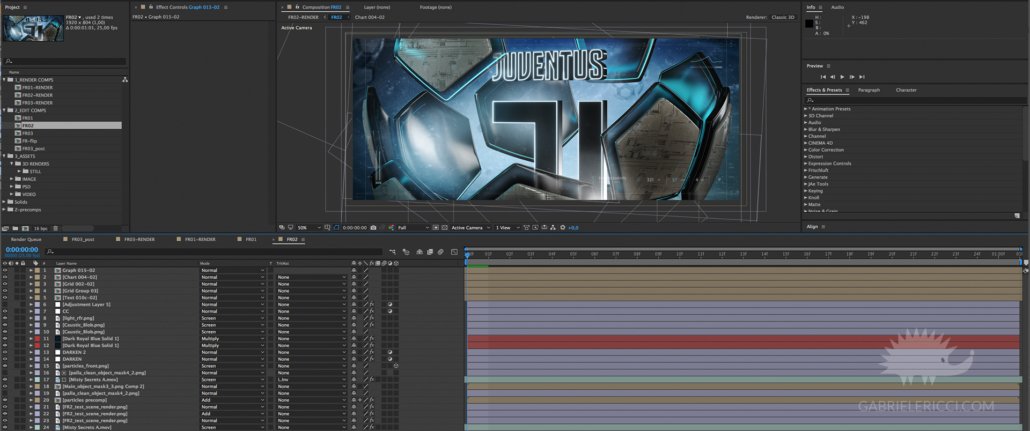Enable frame blending for the composition
The image size is (1030, 431).
coord(430,252)
